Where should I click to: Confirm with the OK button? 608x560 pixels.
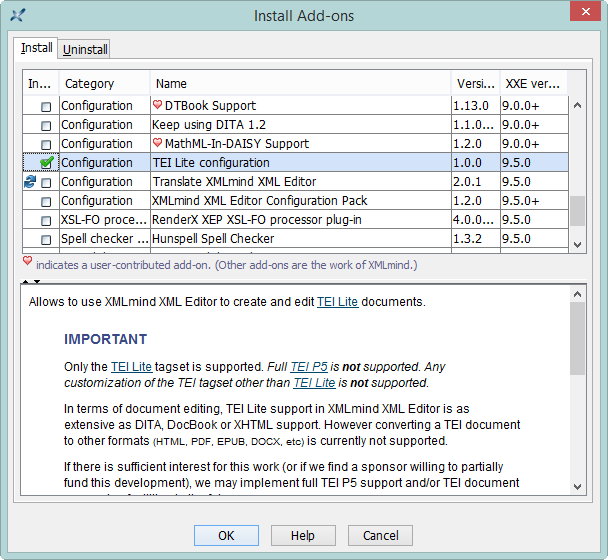pyautogui.click(x=226, y=536)
